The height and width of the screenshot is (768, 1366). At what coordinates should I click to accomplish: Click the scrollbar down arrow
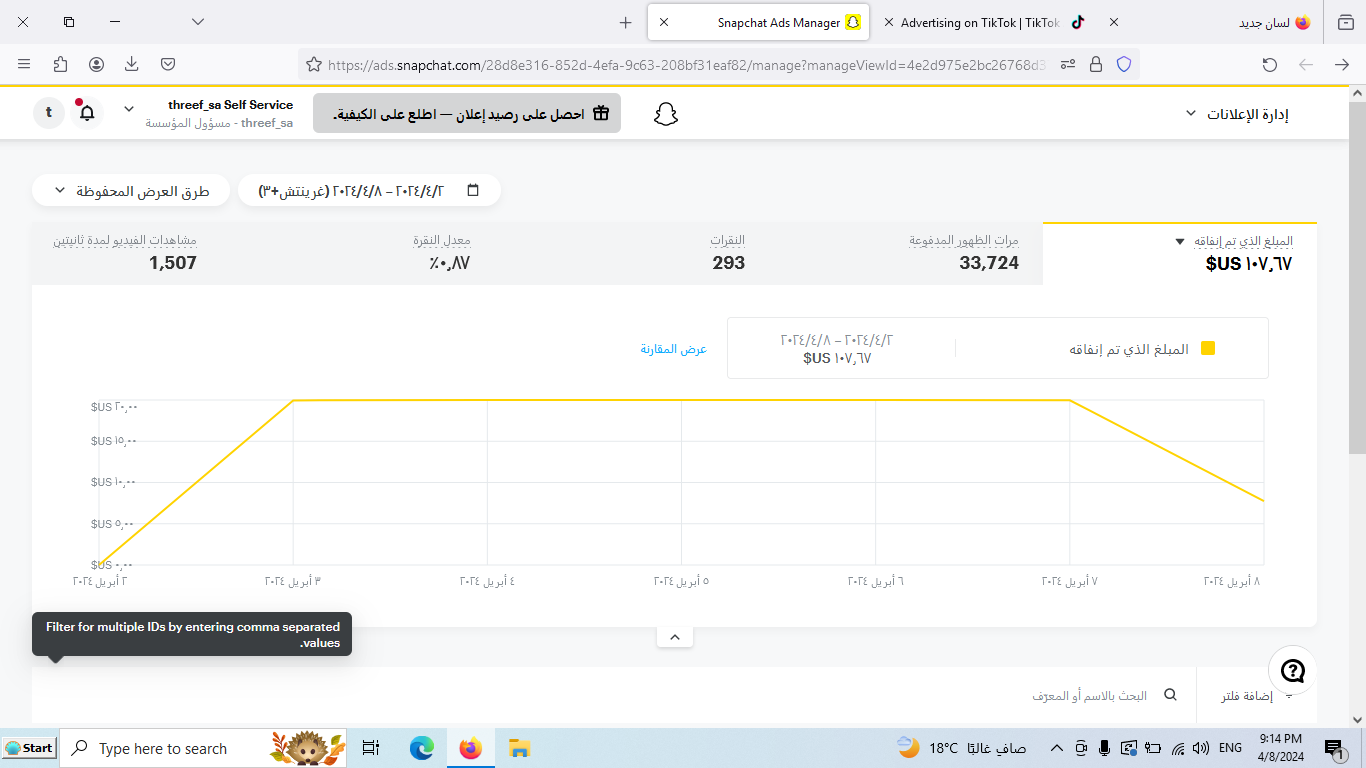[x=1357, y=719]
